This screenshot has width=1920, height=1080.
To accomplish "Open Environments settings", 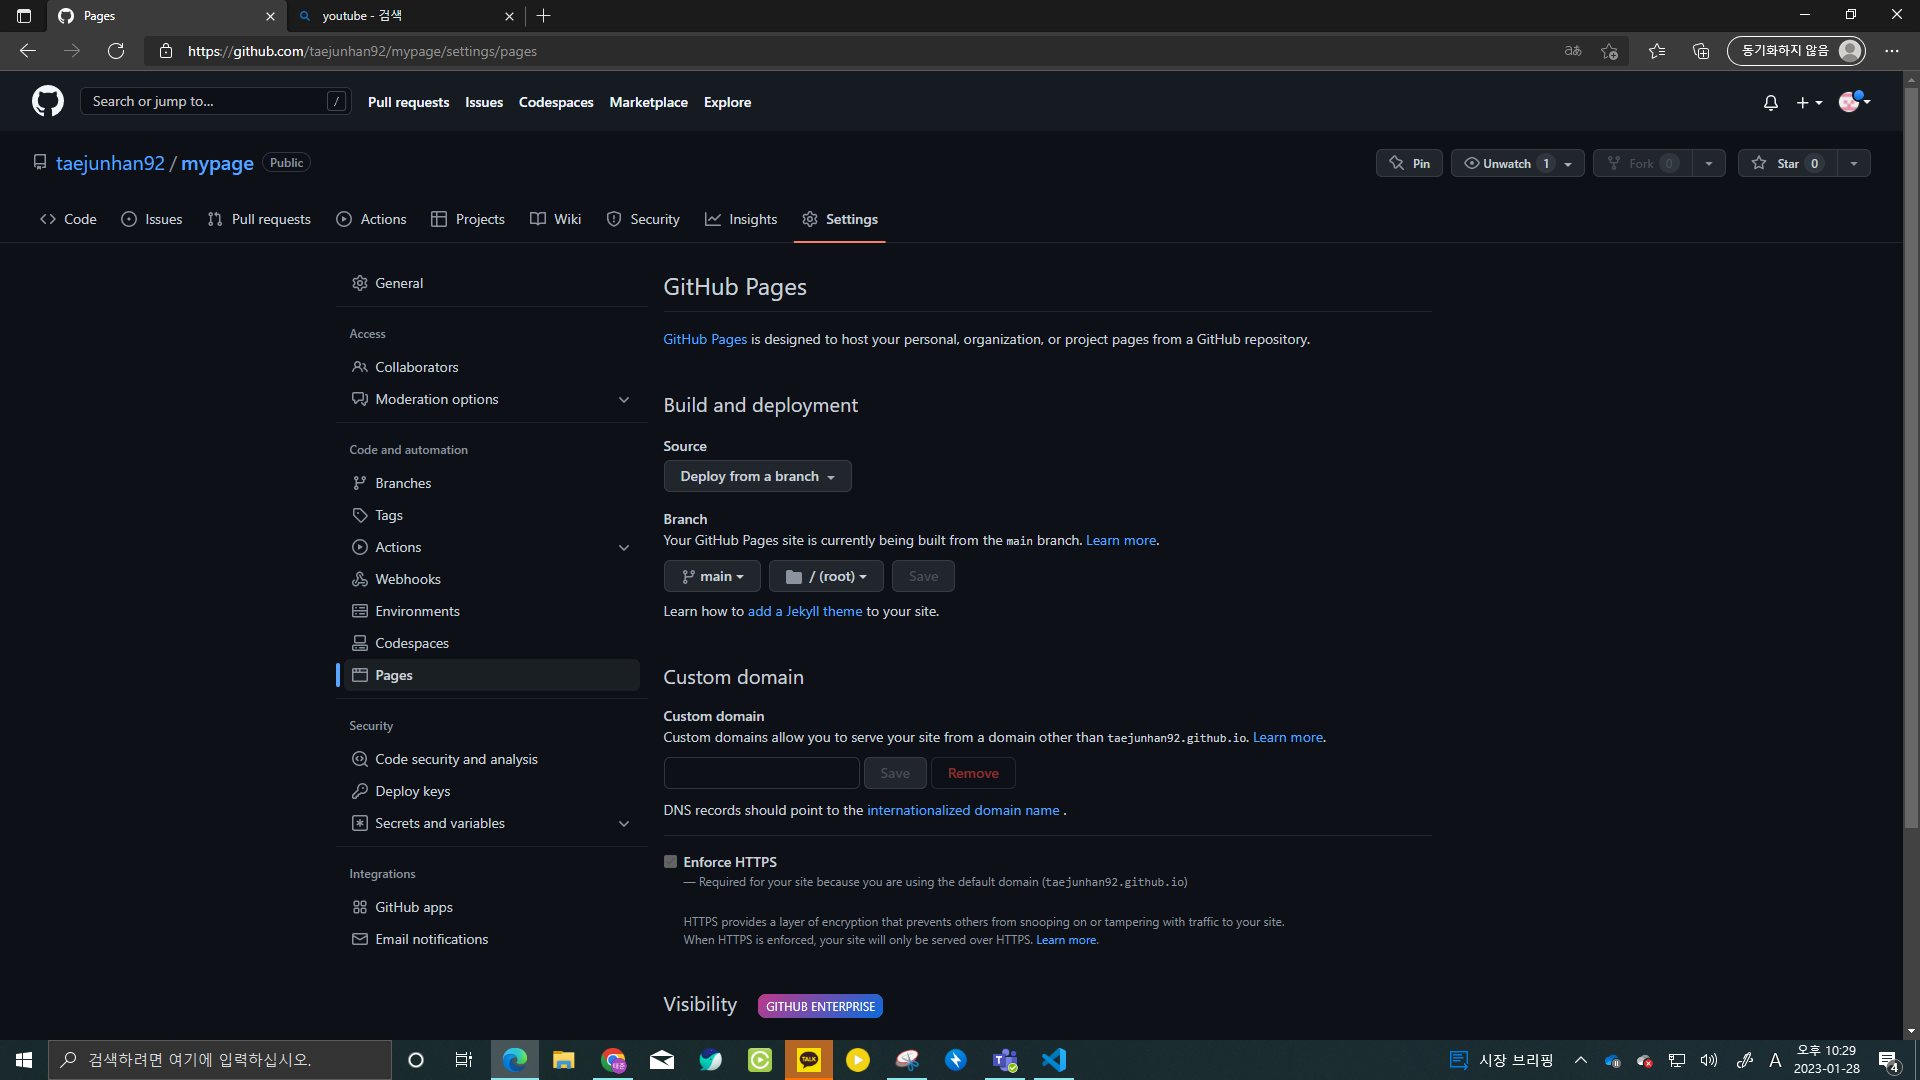I will click(492, 611).
